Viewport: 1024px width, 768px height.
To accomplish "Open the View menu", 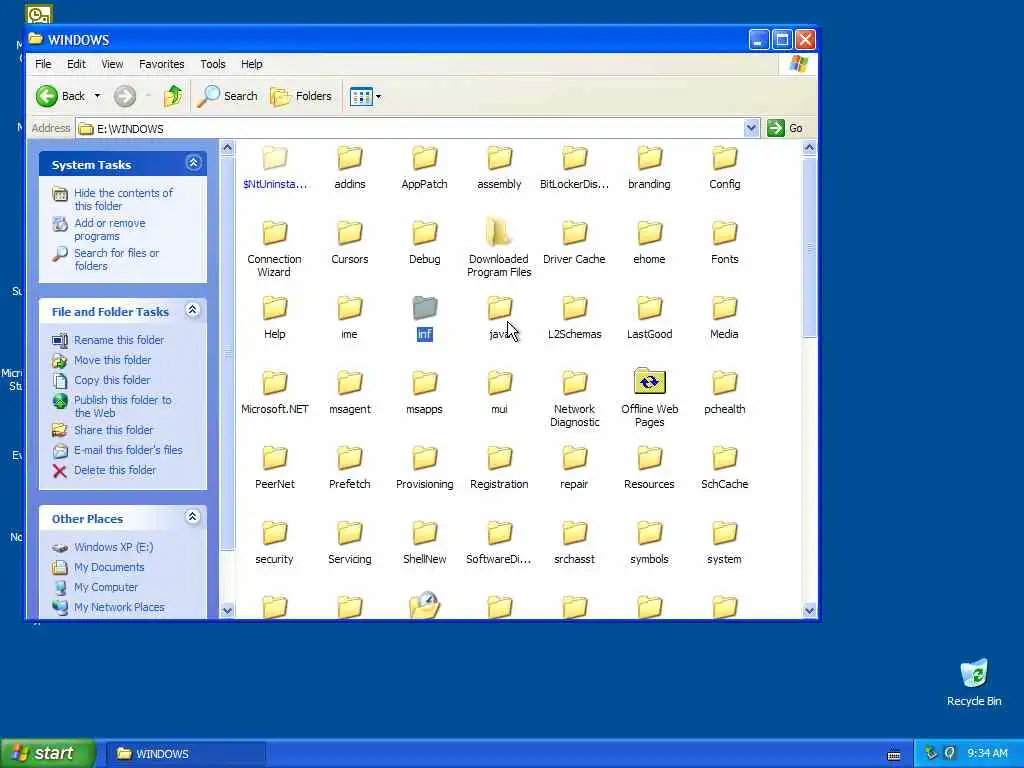I will [112, 64].
